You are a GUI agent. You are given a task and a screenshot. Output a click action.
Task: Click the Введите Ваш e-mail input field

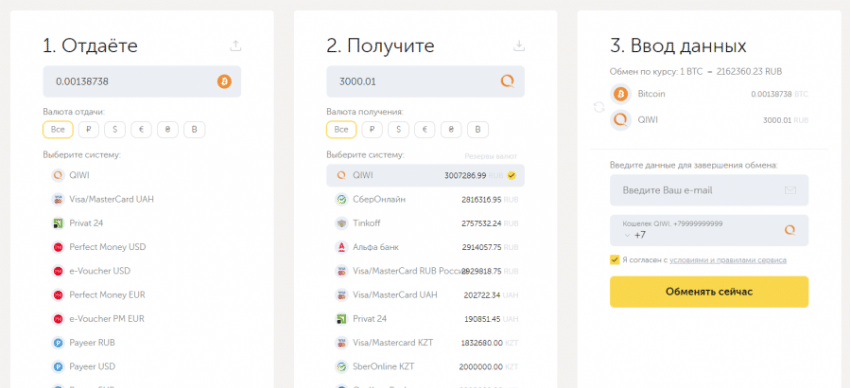(x=709, y=190)
